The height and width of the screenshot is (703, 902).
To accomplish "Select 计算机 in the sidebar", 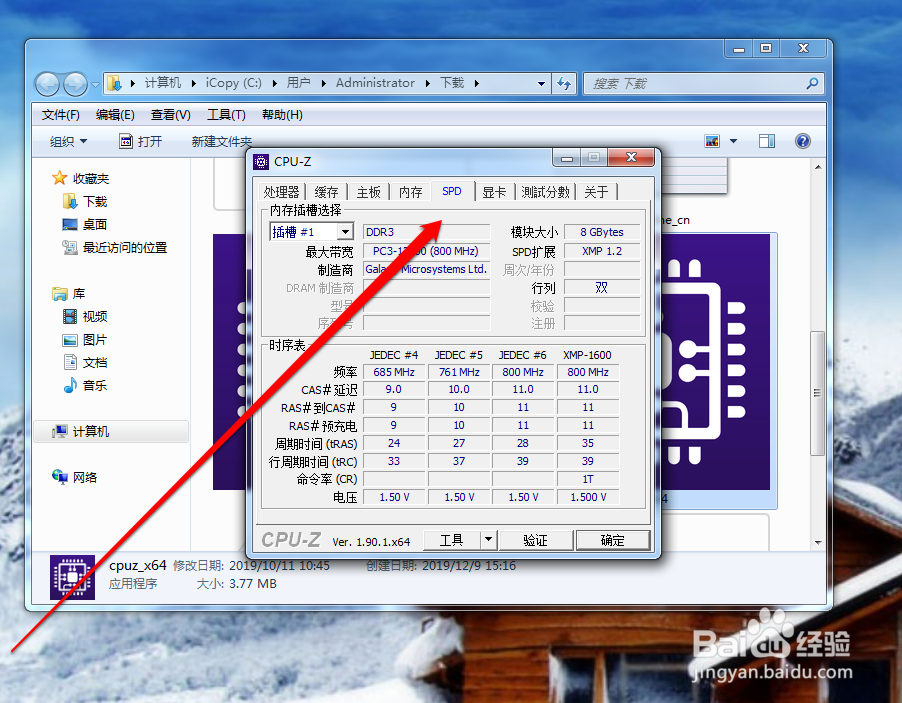I will 111,431.
